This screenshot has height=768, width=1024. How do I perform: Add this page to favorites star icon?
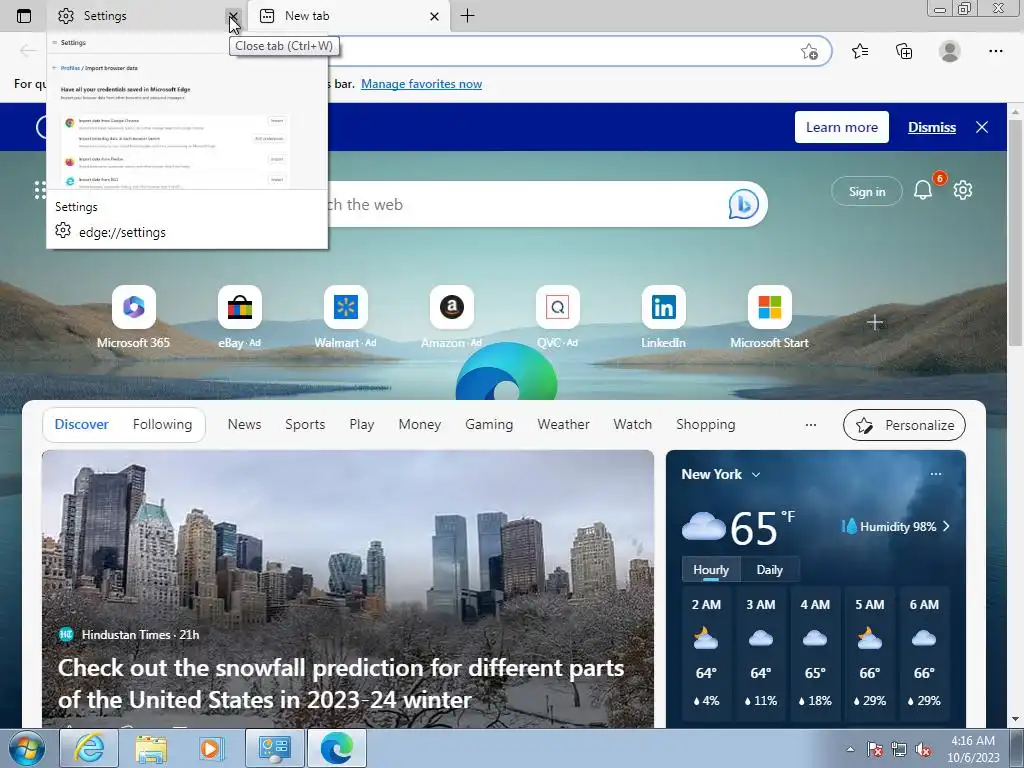point(809,52)
